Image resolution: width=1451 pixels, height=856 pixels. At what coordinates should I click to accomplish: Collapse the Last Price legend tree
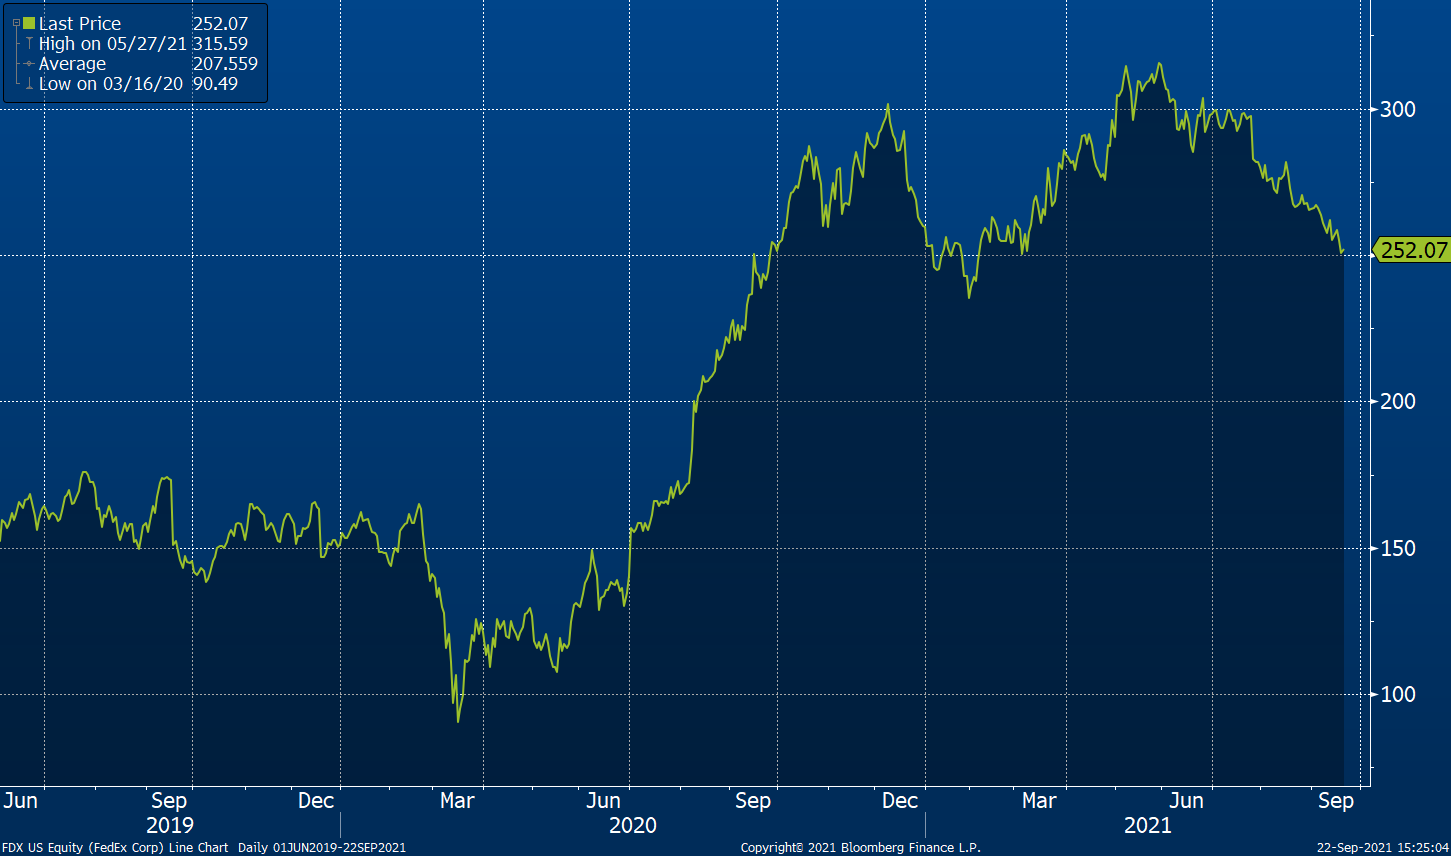(16, 23)
